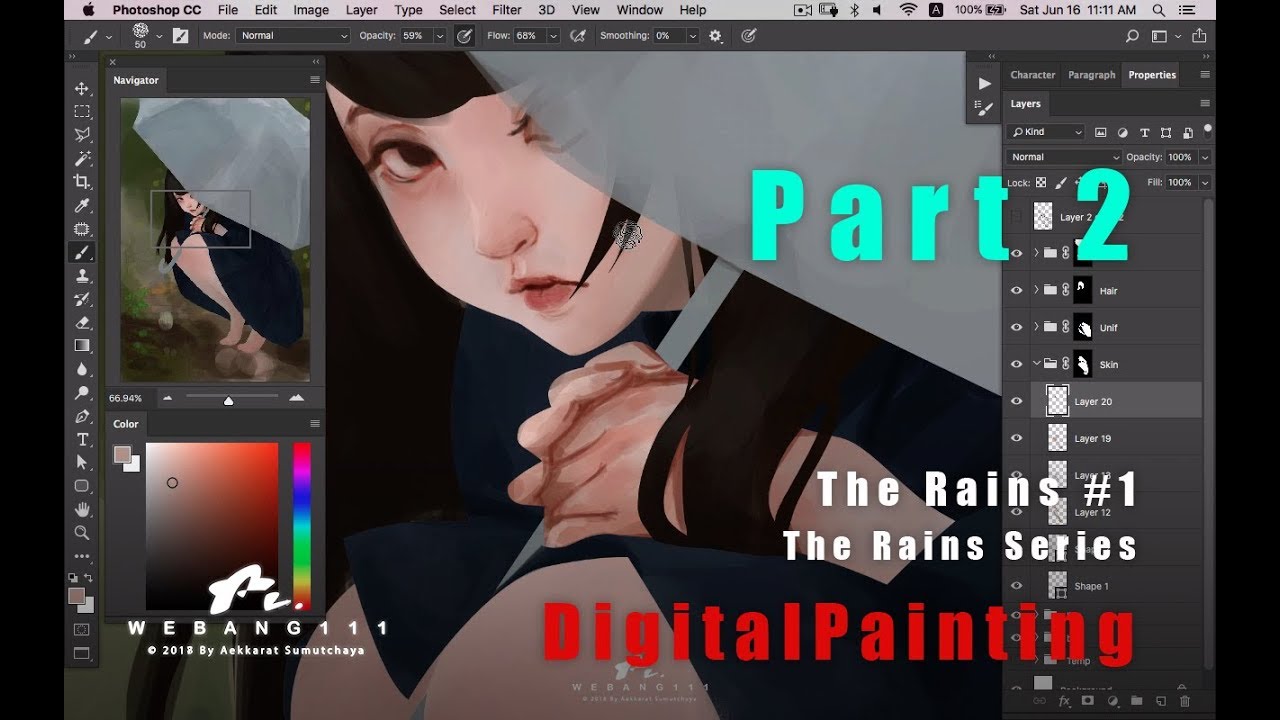Select the Rectangular Marquee tool
This screenshot has height=720, width=1280.
[x=82, y=111]
